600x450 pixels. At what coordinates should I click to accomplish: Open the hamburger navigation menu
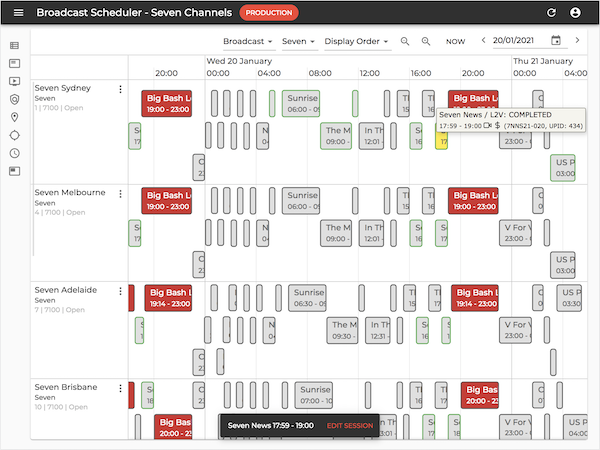18,13
